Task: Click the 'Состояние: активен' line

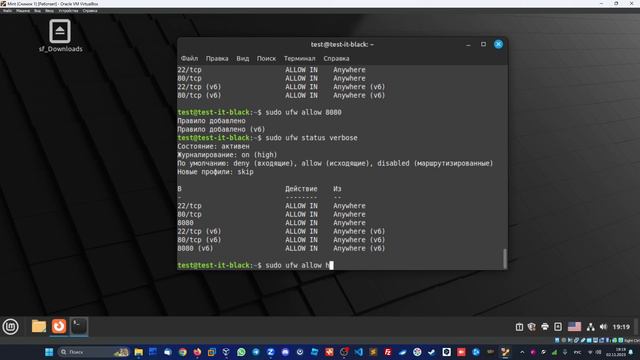Action: tap(213, 146)
